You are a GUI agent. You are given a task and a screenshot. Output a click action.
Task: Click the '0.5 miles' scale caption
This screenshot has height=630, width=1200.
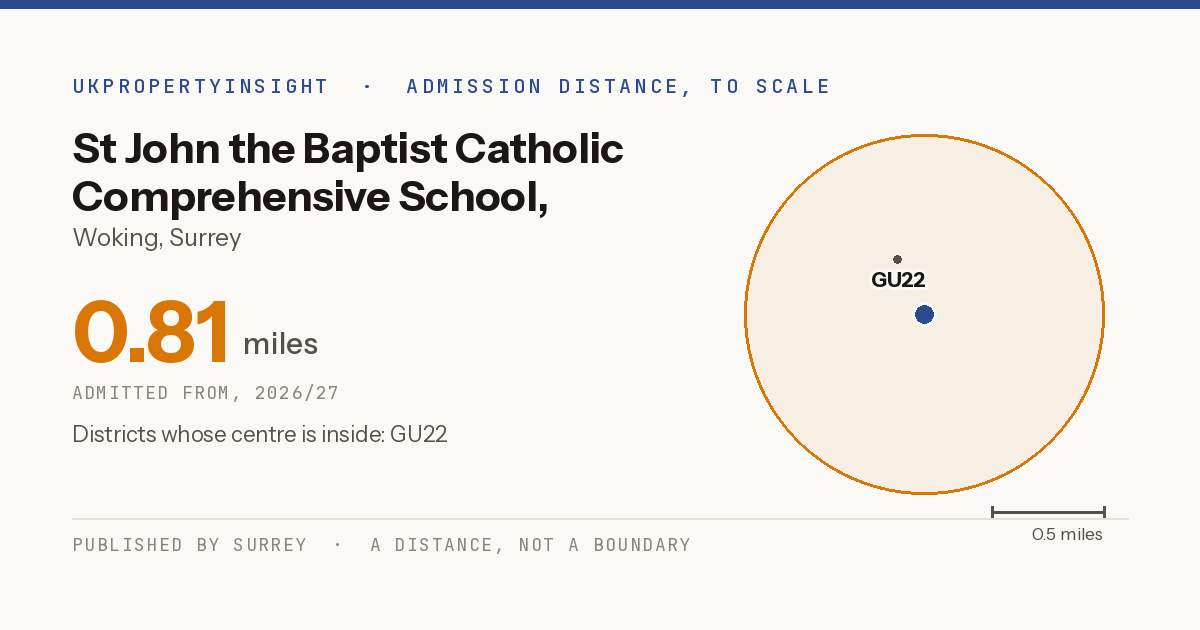[x=1067, y=535]
